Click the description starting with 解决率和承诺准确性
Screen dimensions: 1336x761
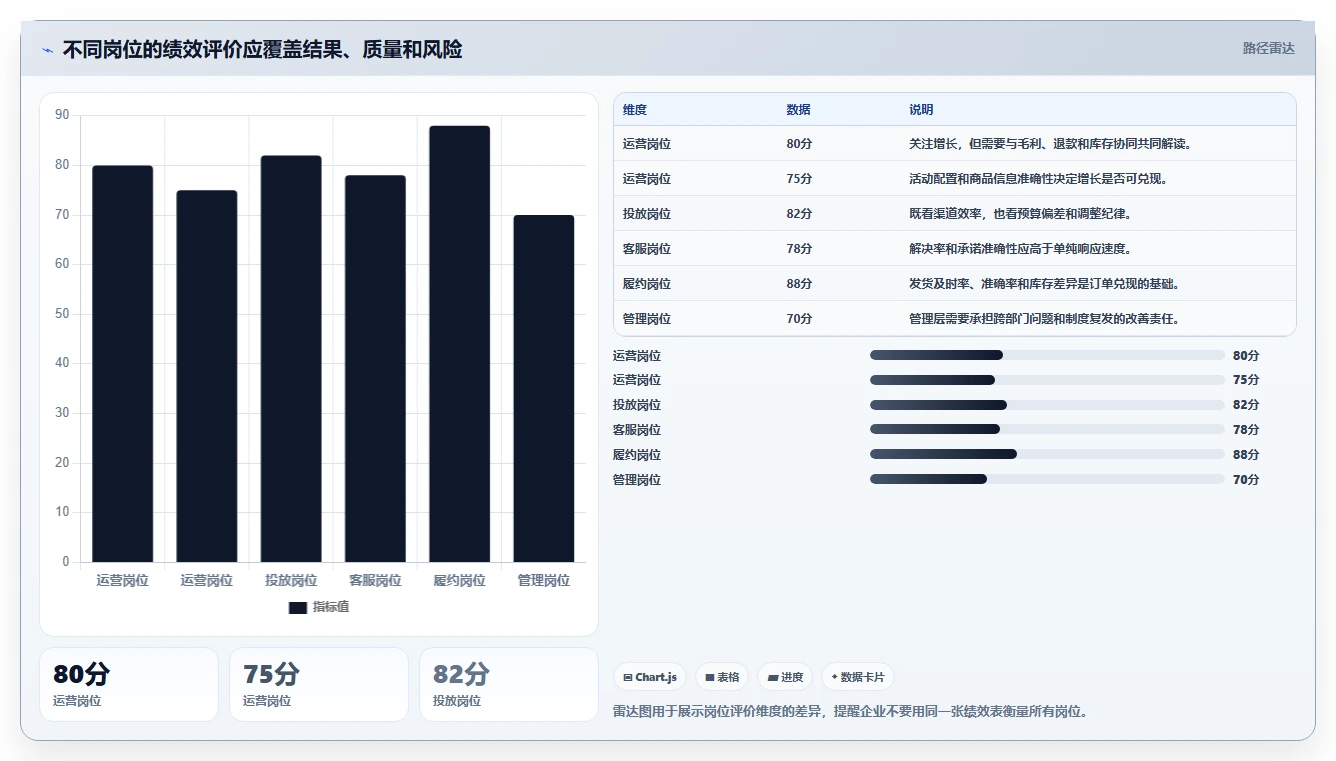coord(1020,249)
